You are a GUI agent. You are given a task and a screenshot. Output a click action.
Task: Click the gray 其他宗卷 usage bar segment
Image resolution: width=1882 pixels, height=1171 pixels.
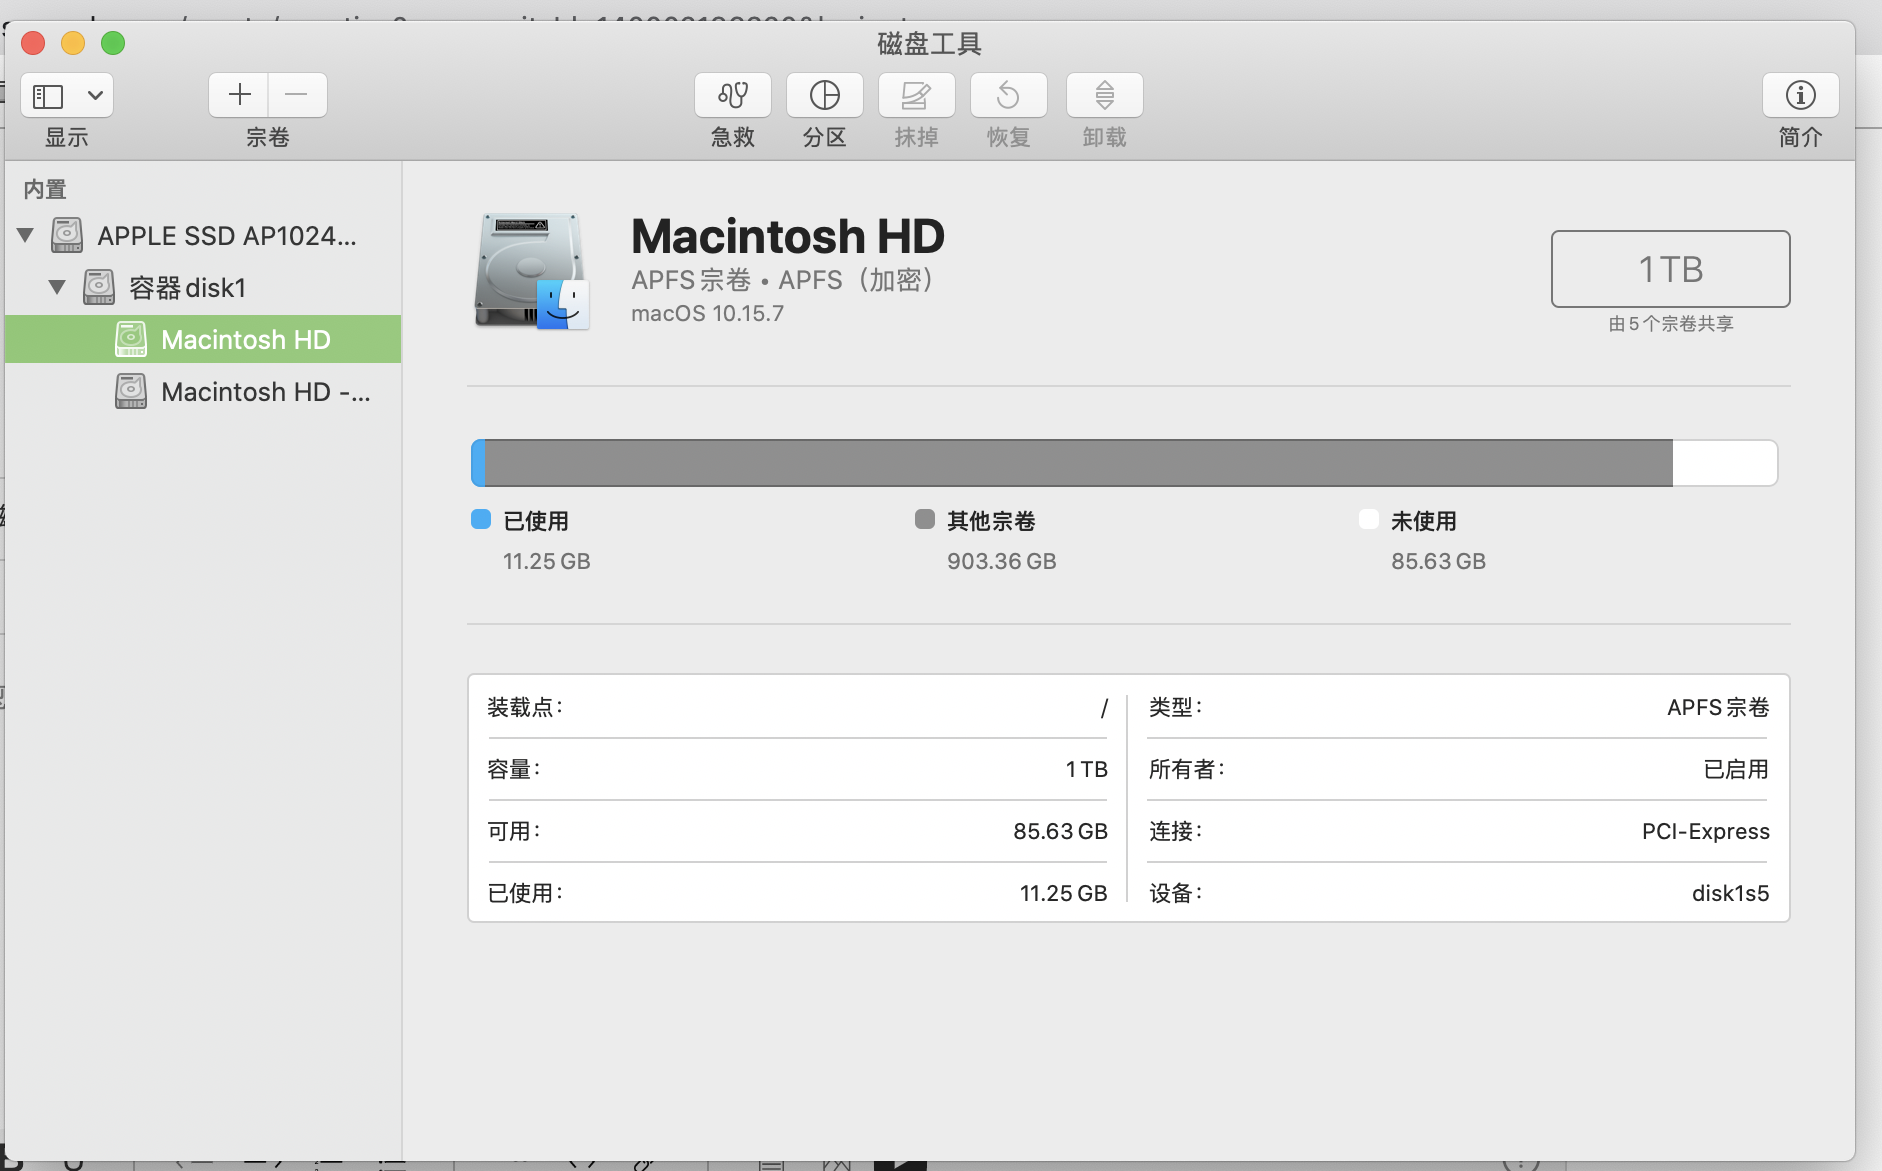1078,463
